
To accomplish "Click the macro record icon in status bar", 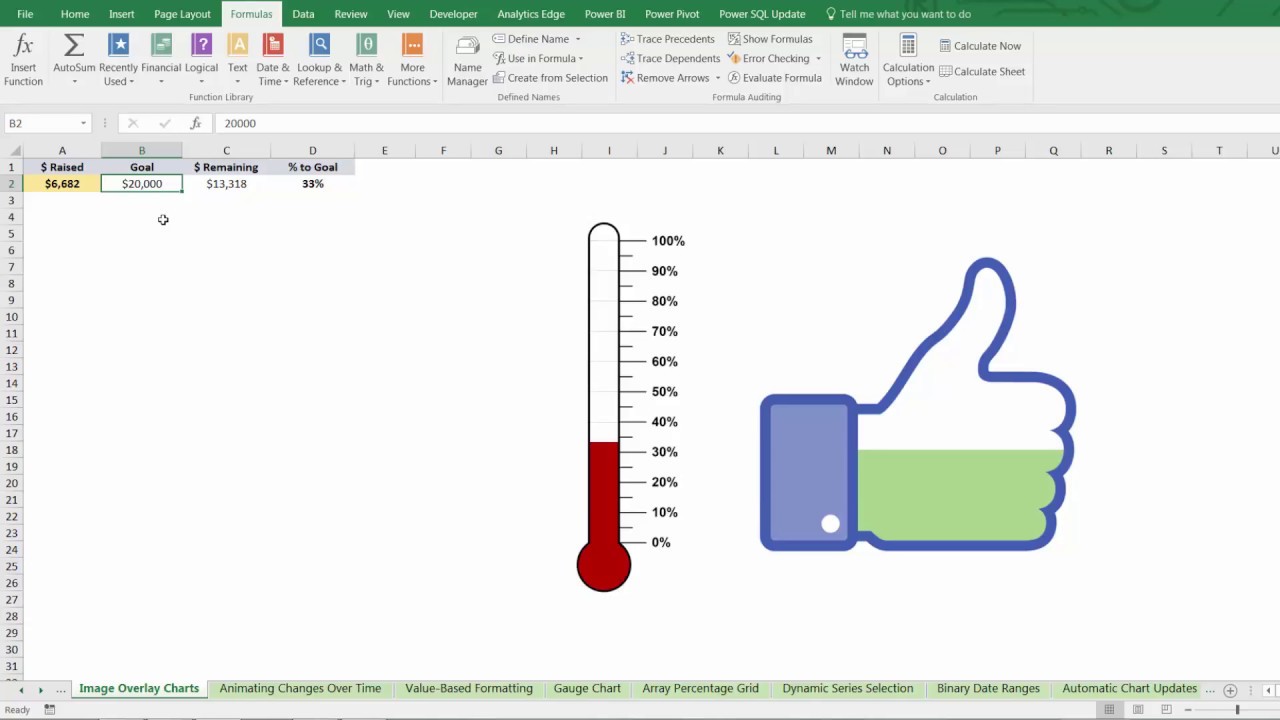I will [x=49, y=710].
